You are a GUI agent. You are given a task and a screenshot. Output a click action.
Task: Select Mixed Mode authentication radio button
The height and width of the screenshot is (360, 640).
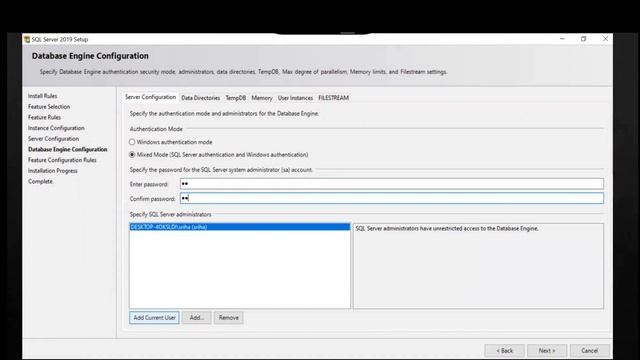click(x=132, y=155)
